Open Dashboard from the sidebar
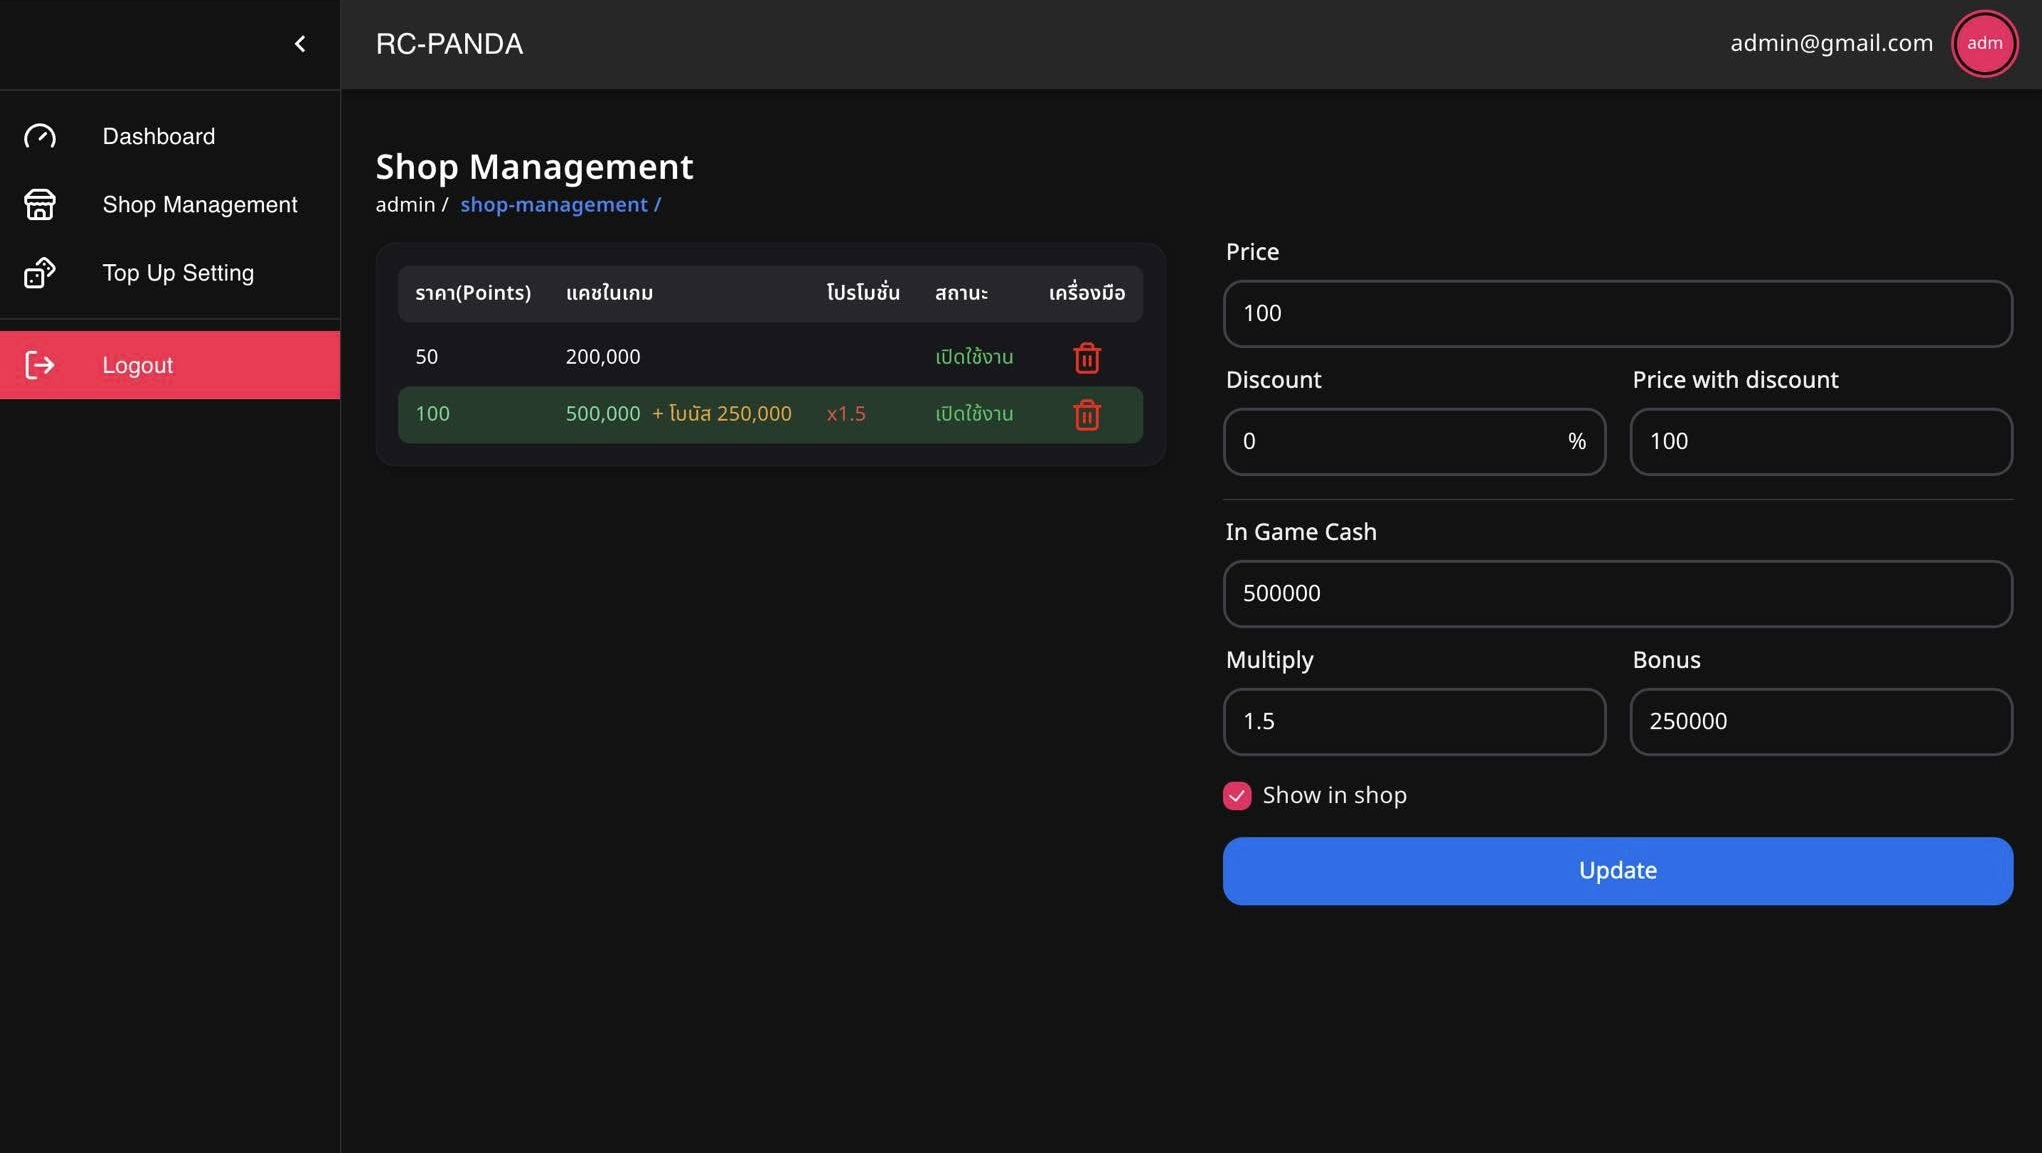The image size is (2042, 1153). [170, 136]
